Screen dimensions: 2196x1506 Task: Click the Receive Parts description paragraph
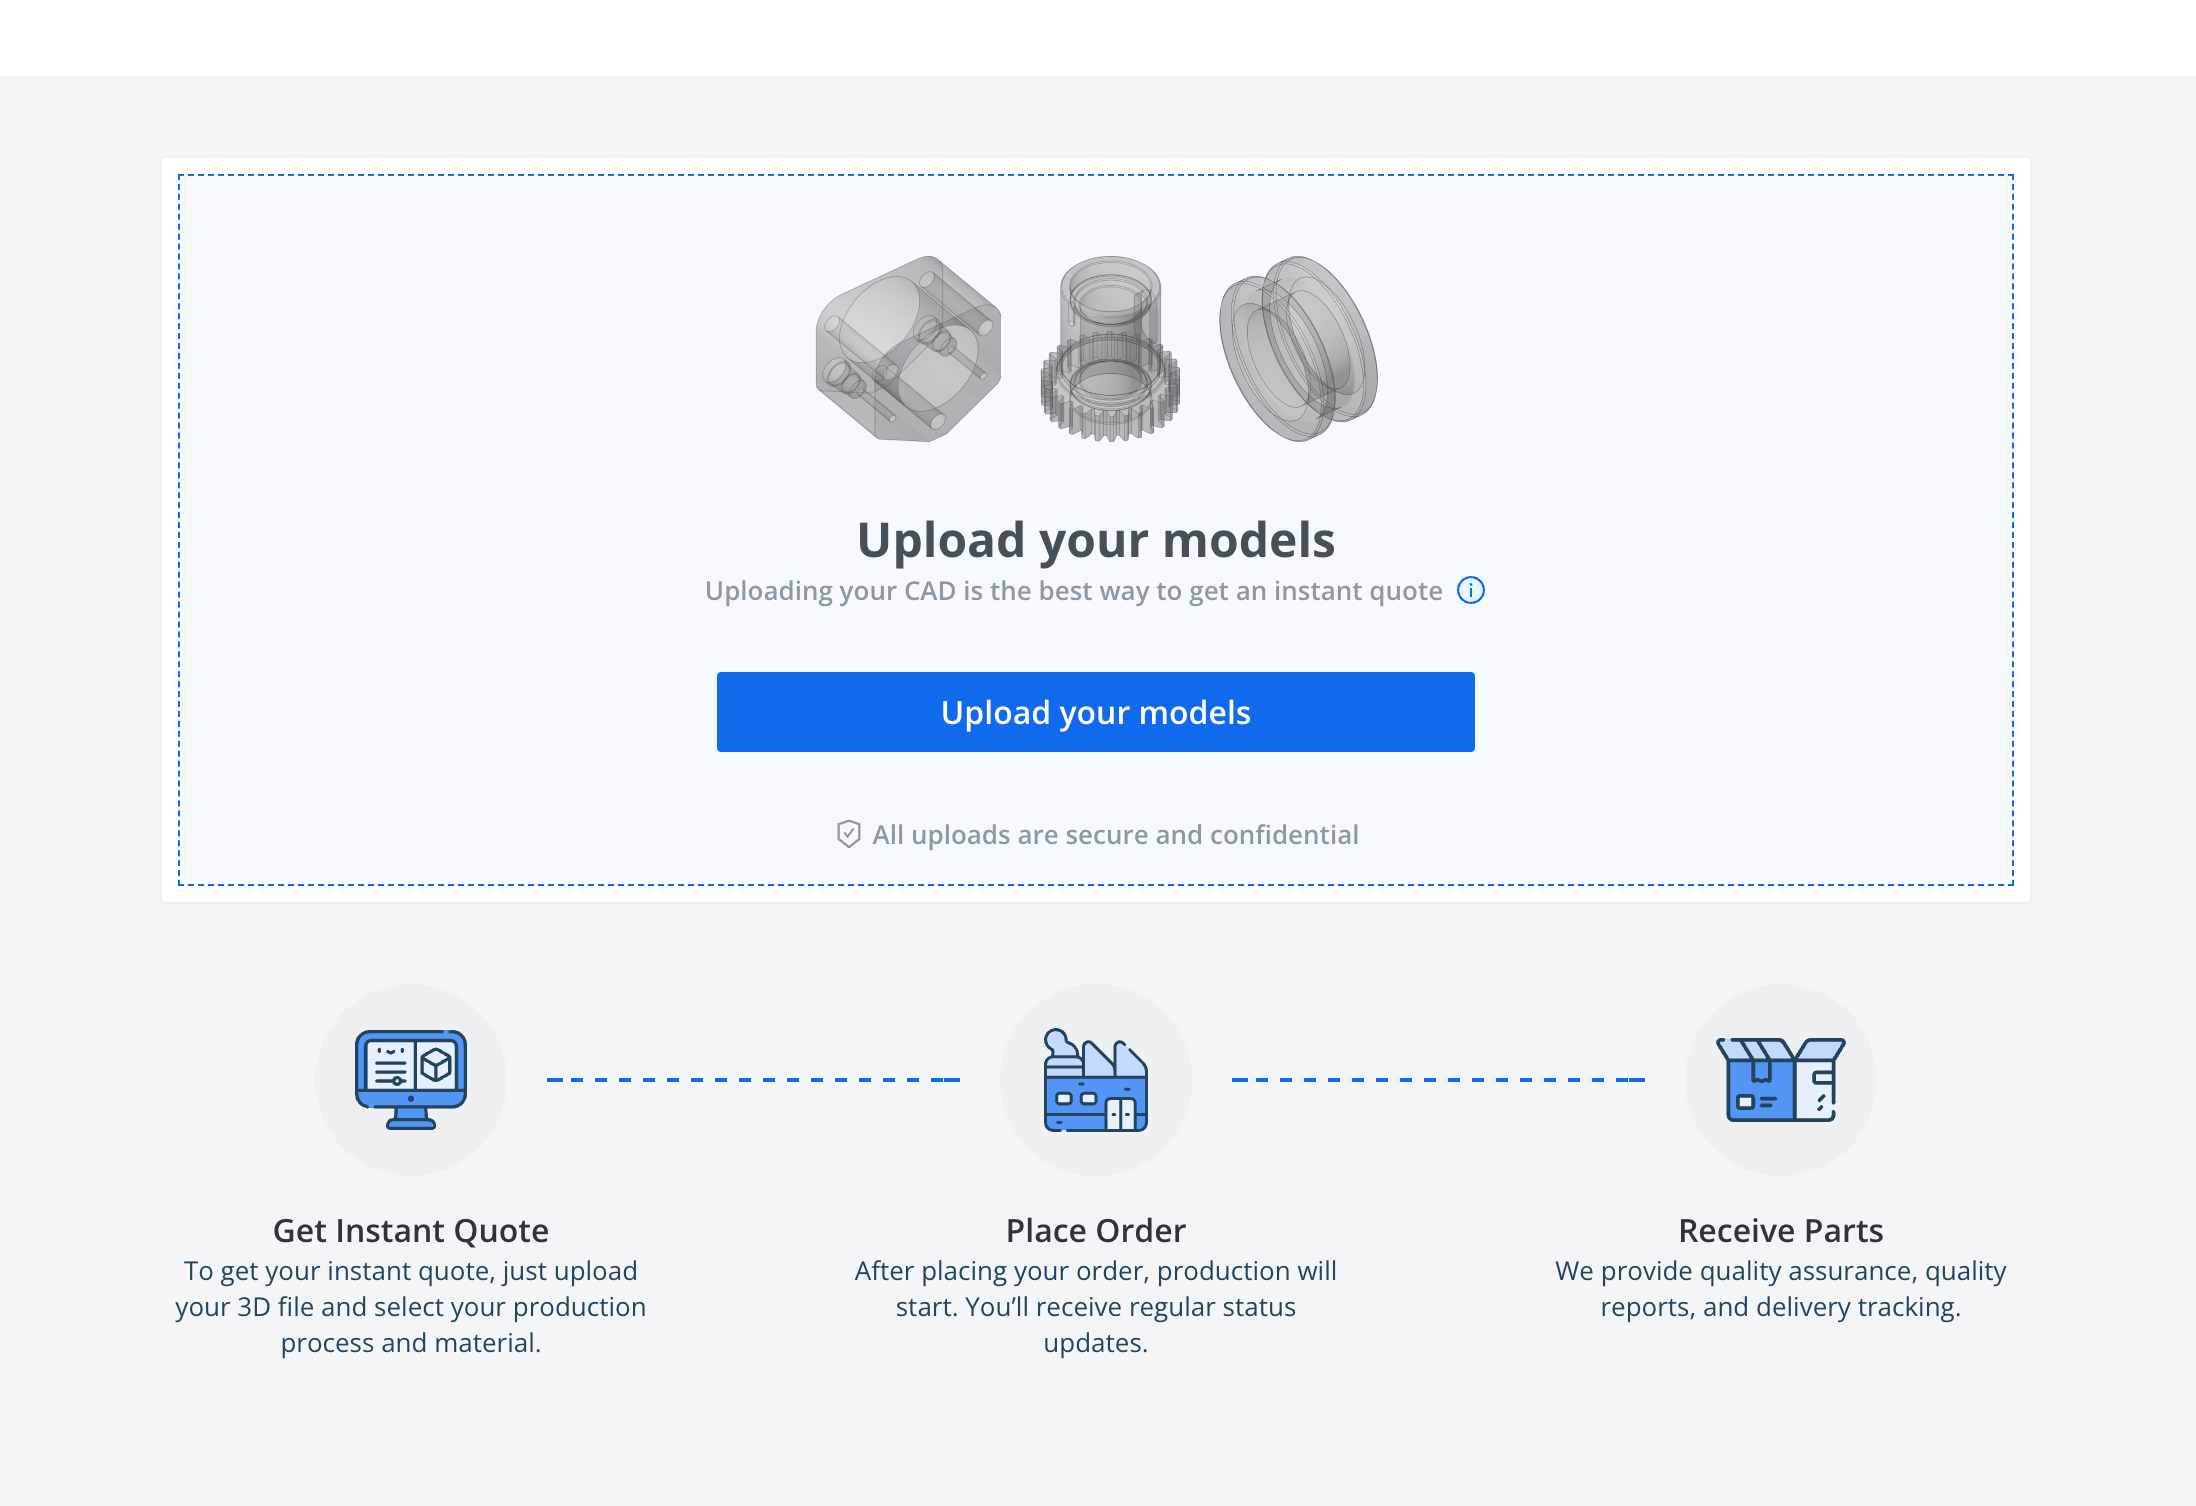[1780, 1288]
